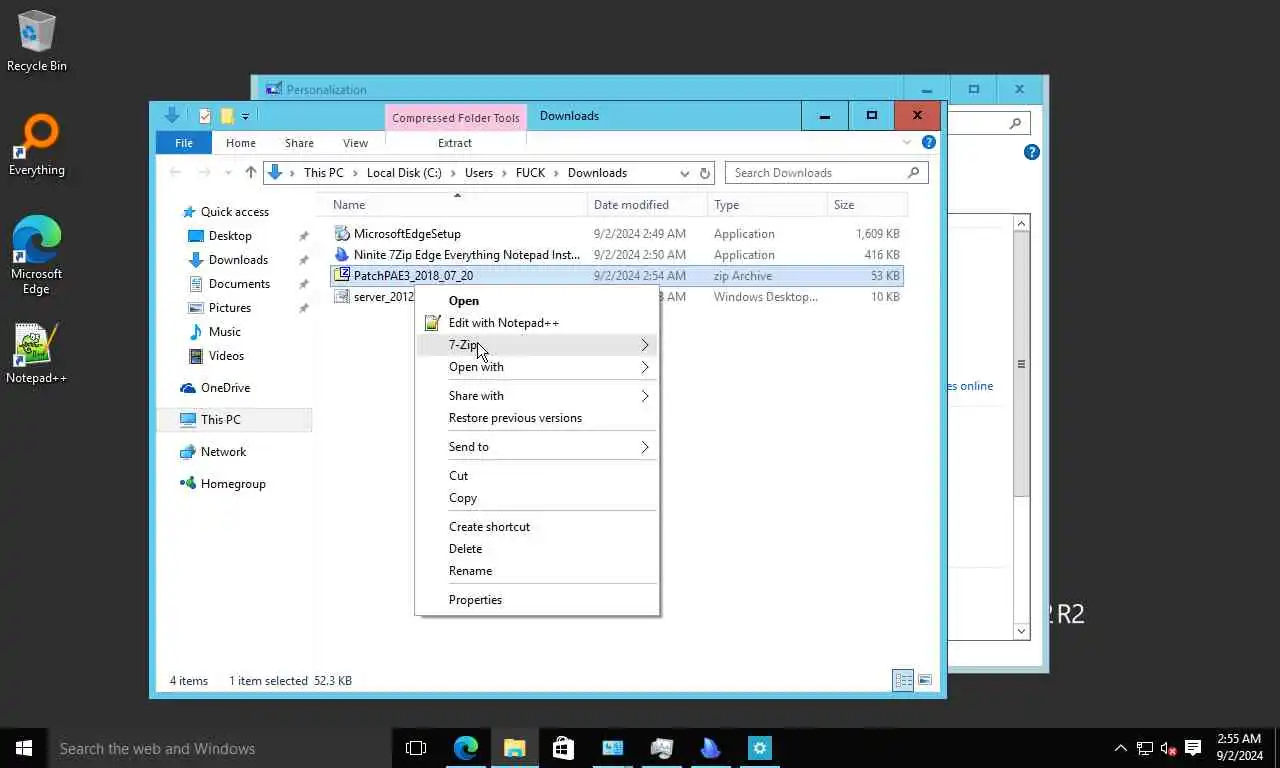Expand the 7-Zip submenu

click(537, 345)
